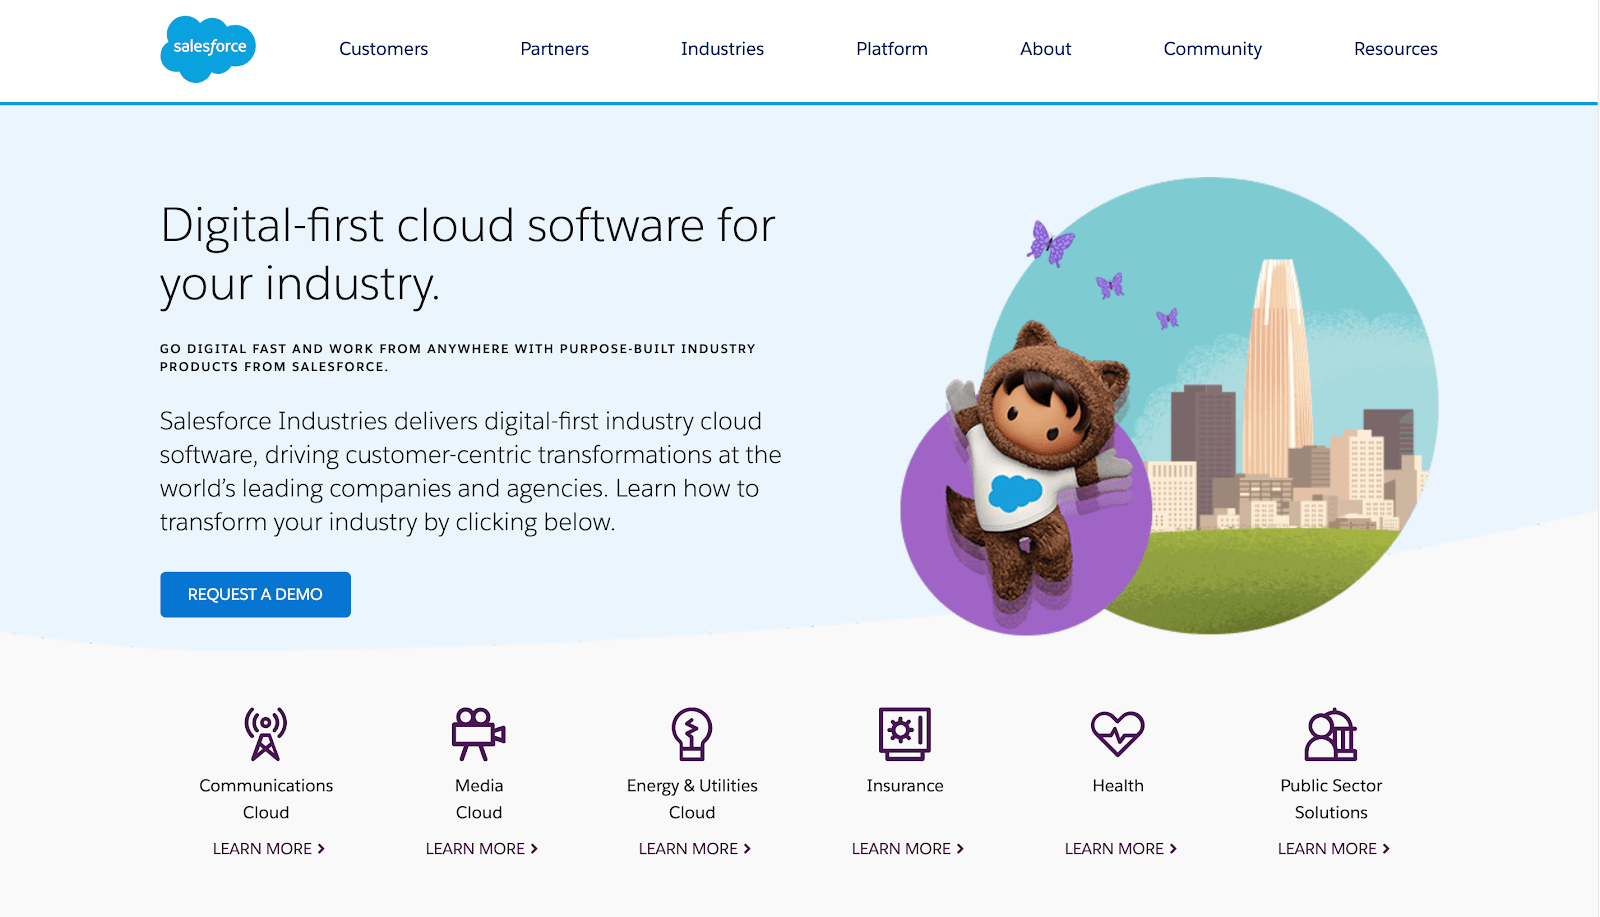1600x917 pixels.
Task: Open the Resources menu
Action: (x=1395, y=49)
